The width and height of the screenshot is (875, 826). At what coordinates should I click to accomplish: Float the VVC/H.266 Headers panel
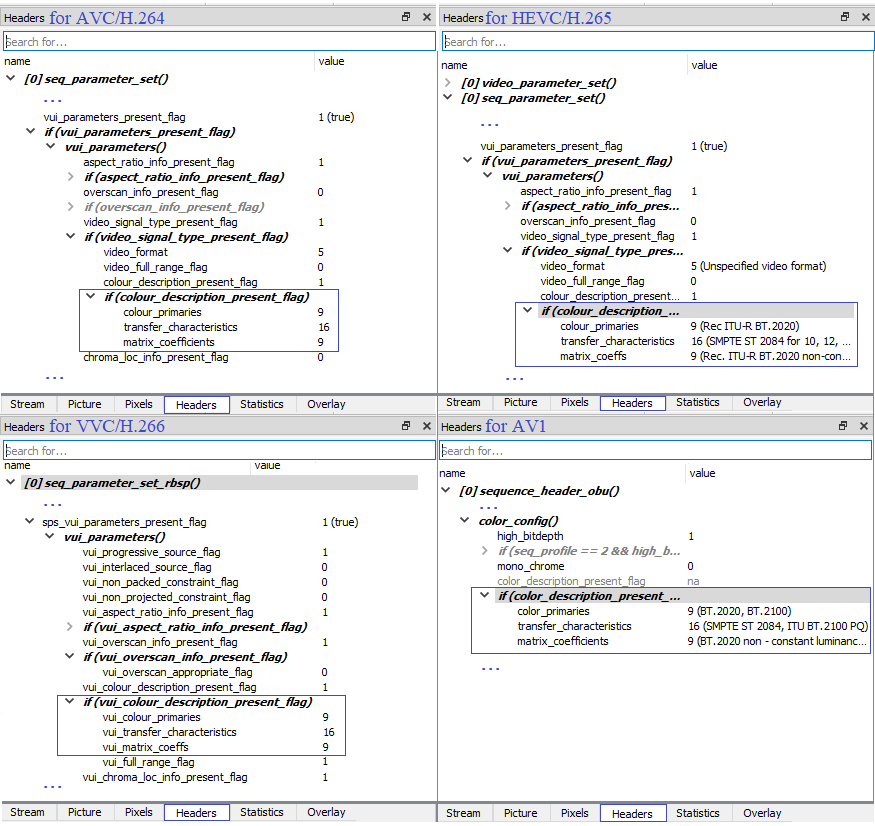(x=406, y=426)
